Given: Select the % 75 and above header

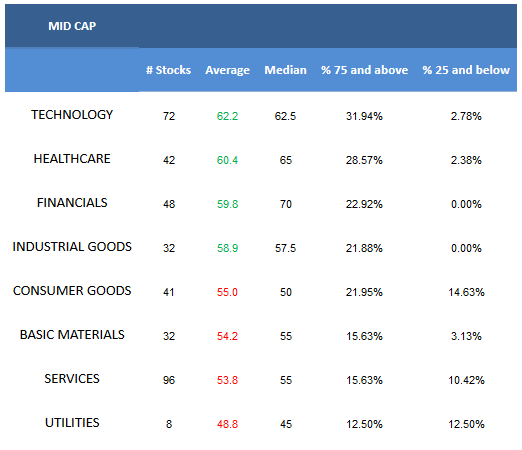Looking at the screenshot, I should pyautogui.click(x=364, y=70).
